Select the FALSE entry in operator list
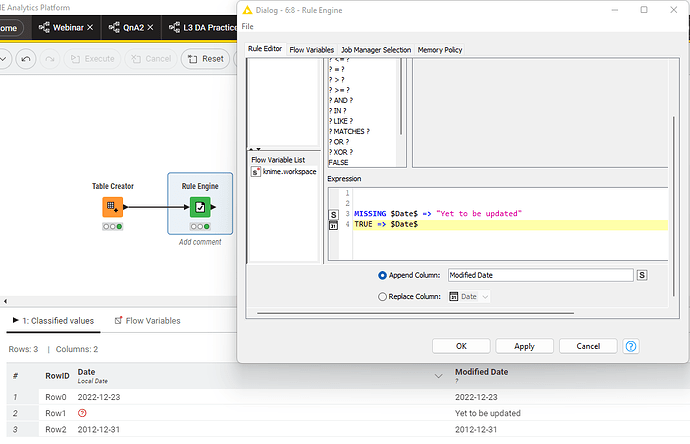Image resolution: width=690 pixels, height=444 pixels. [338, 162]
